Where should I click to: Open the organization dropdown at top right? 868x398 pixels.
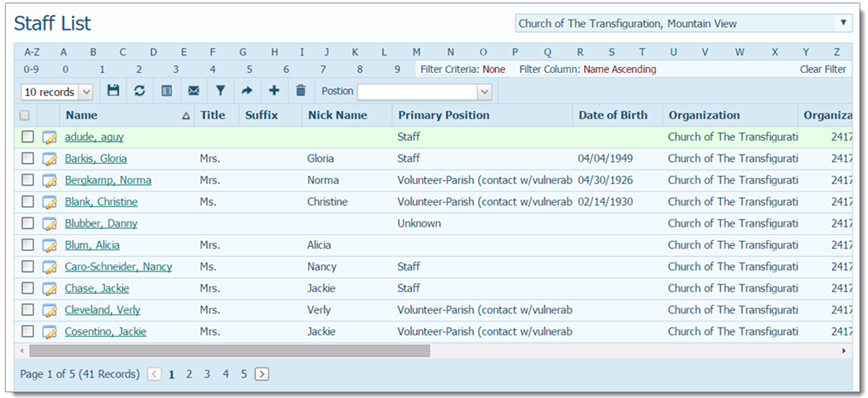tap(843, 23)
